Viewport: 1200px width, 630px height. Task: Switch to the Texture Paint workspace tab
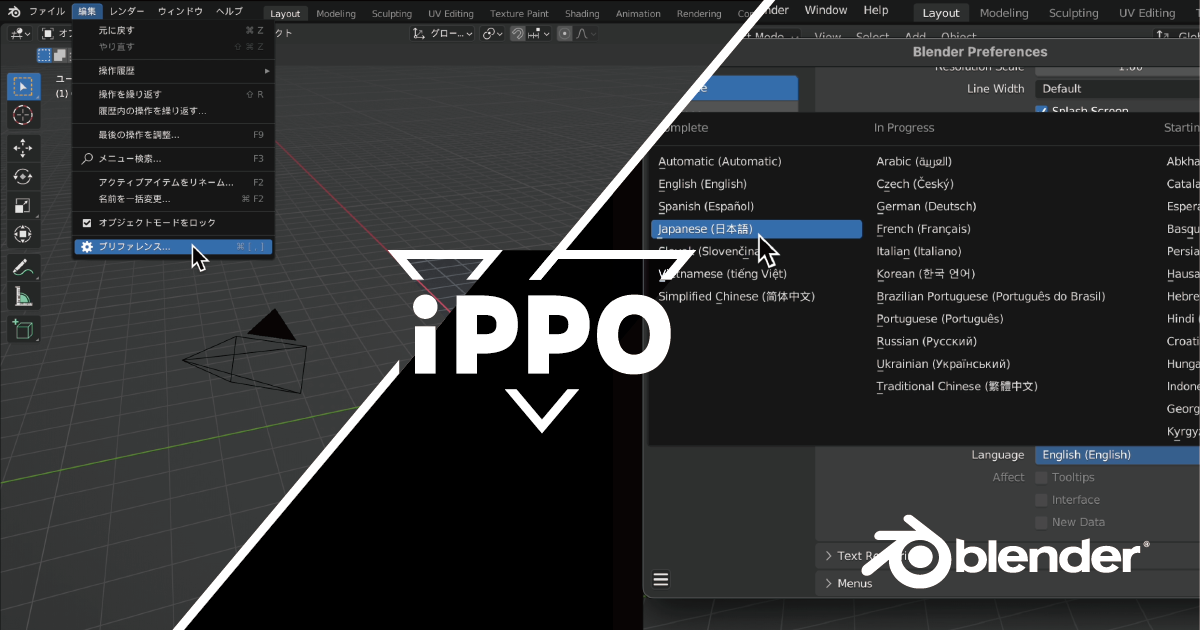[x=519, y=14]
